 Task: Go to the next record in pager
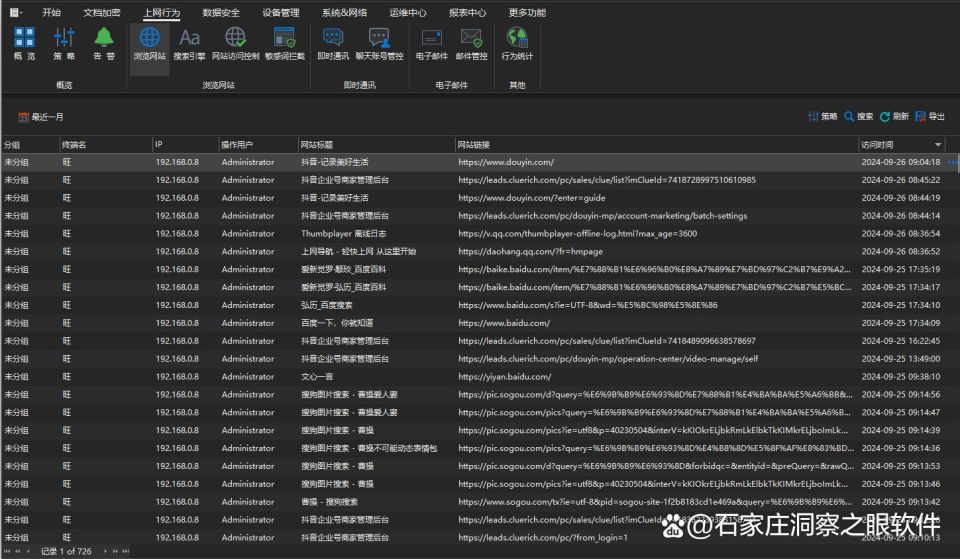(105, 552)
